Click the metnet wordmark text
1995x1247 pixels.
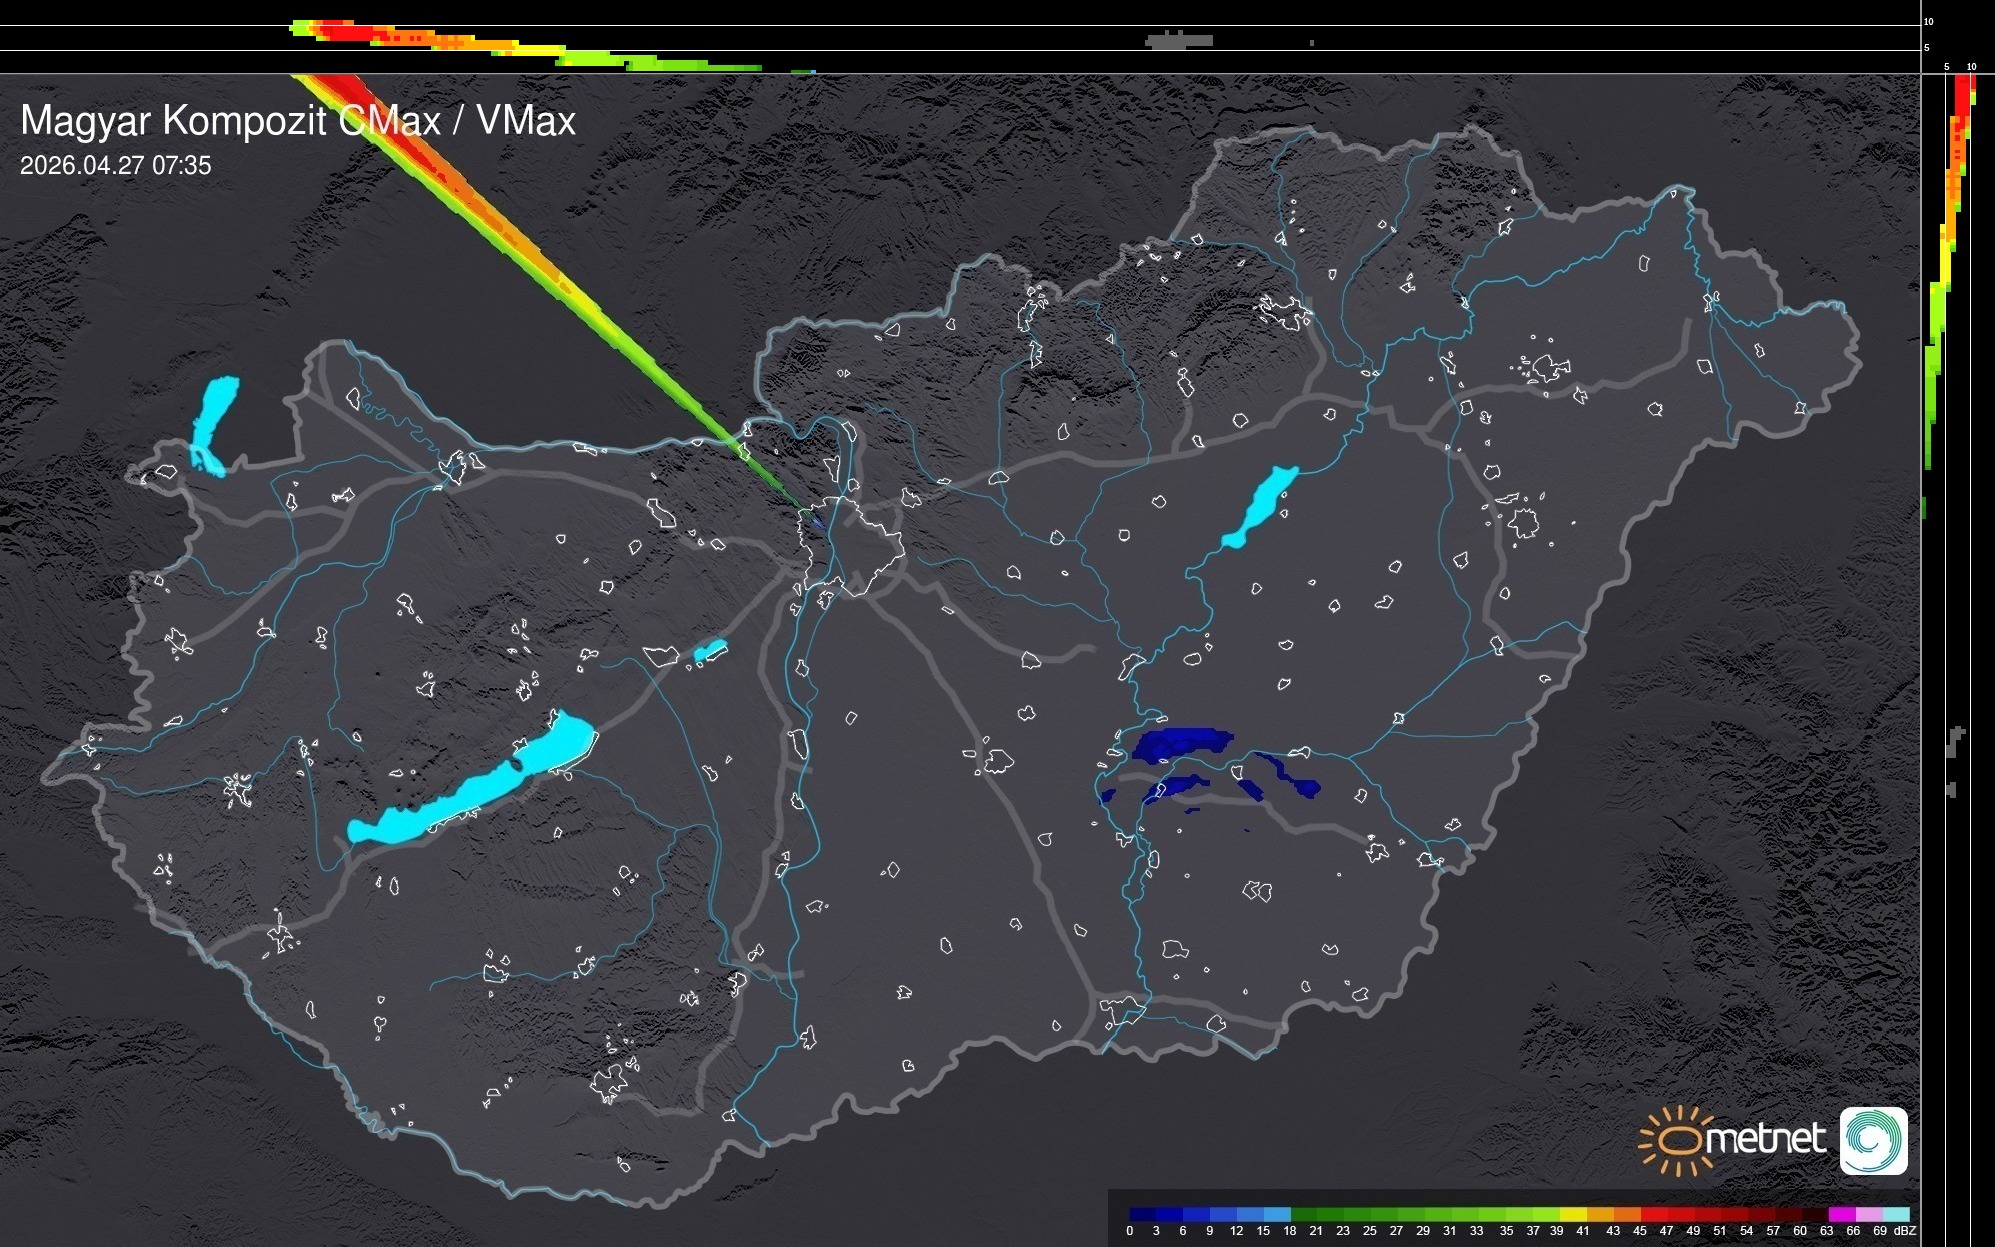[1765, 1139]
